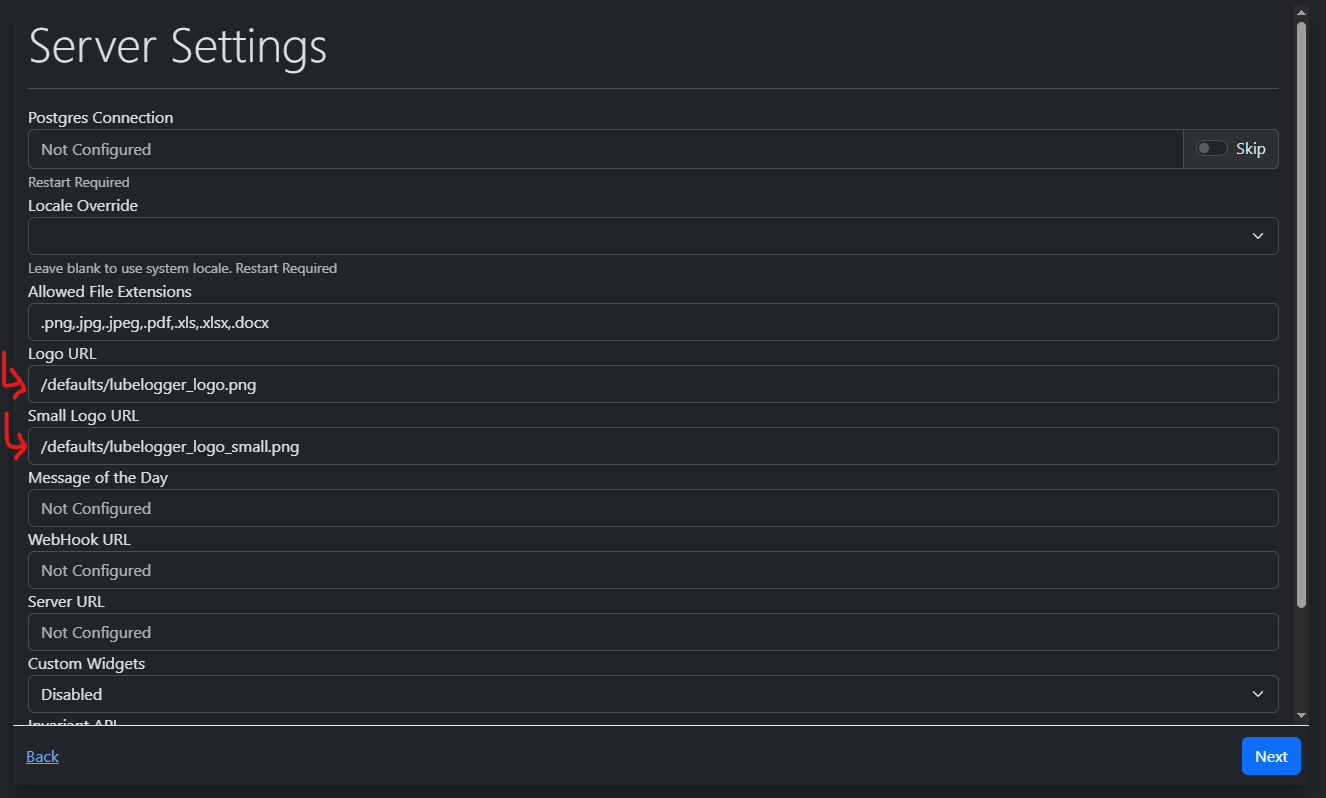Click the Logo URL text field
The width and height of the screenshot is (1326, 798).
[652, 384]
